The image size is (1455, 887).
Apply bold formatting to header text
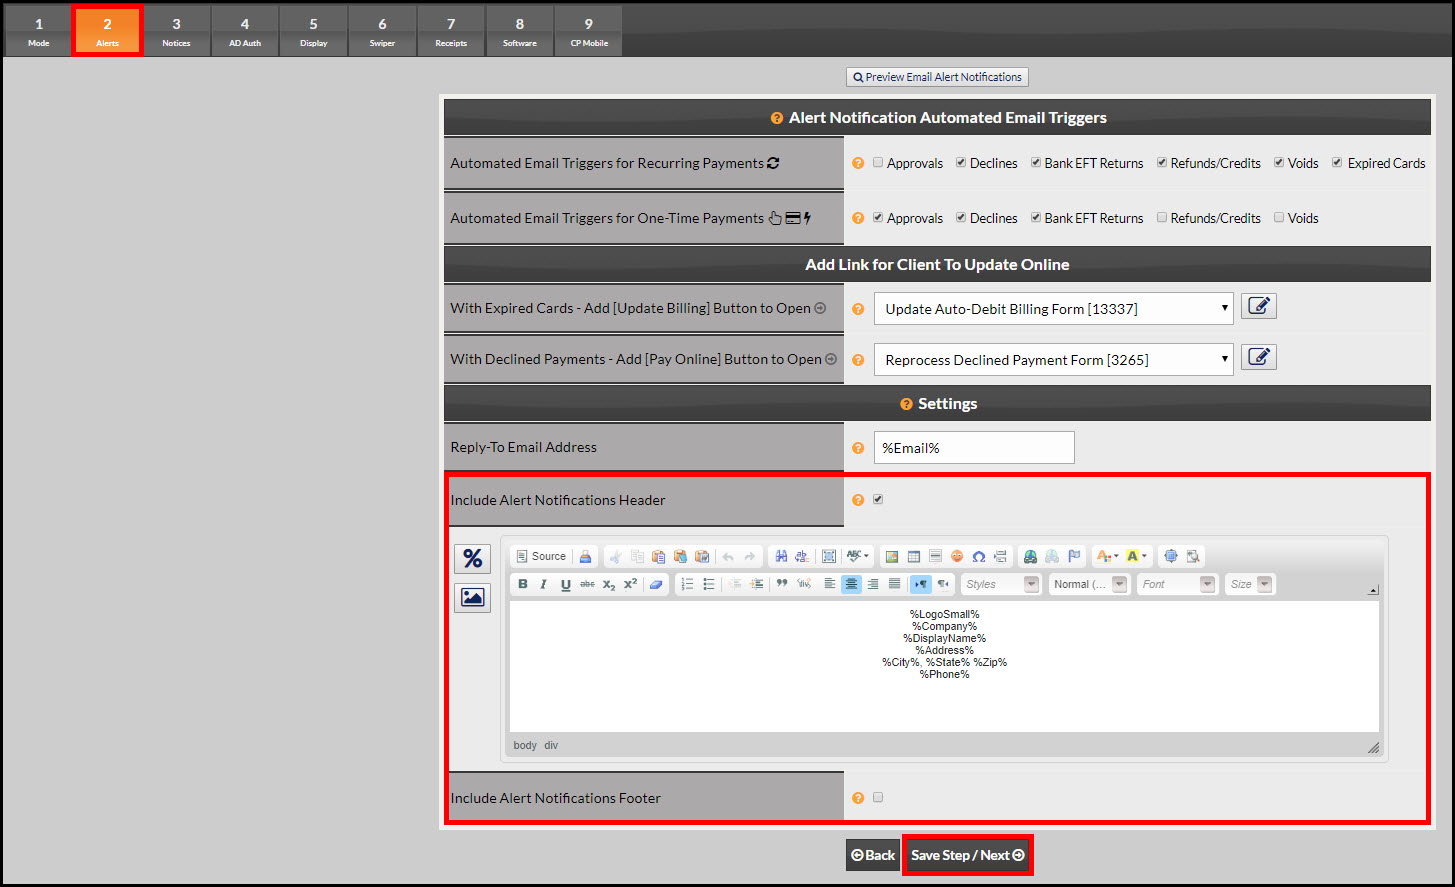pos(522,584)
